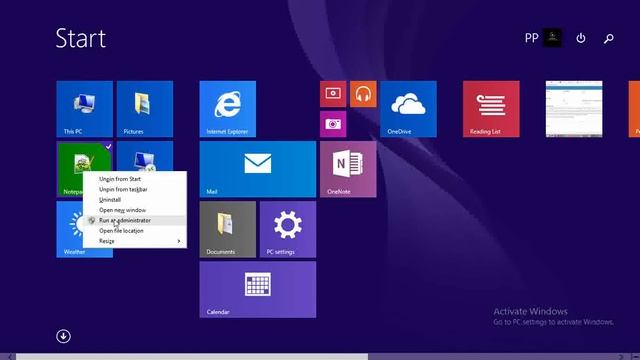Viewport: 640px width, 360px height.
Task: Open the Mail tile
Action: [258, 169]
